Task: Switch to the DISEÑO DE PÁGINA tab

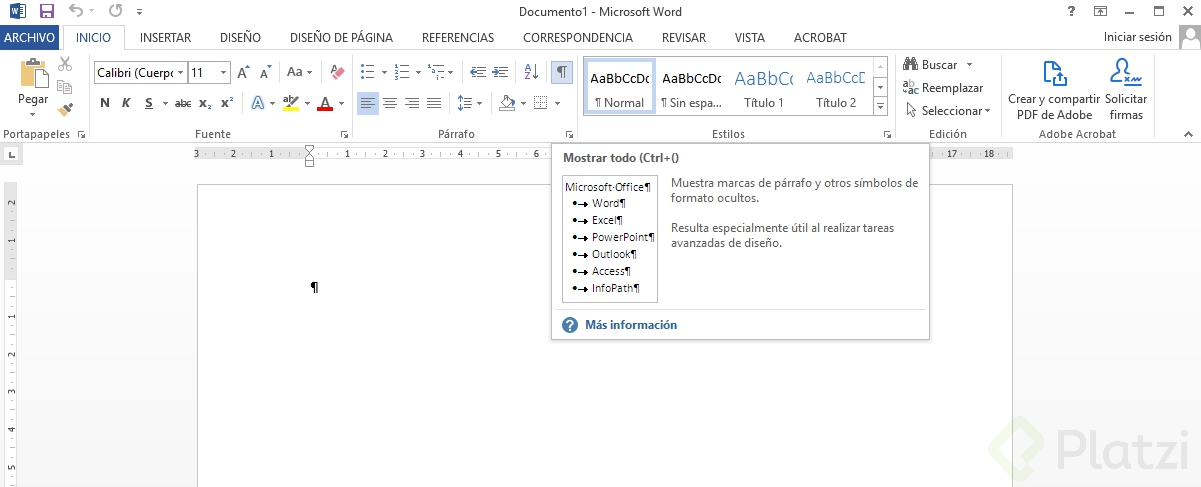Action: (x=341, y=38)
